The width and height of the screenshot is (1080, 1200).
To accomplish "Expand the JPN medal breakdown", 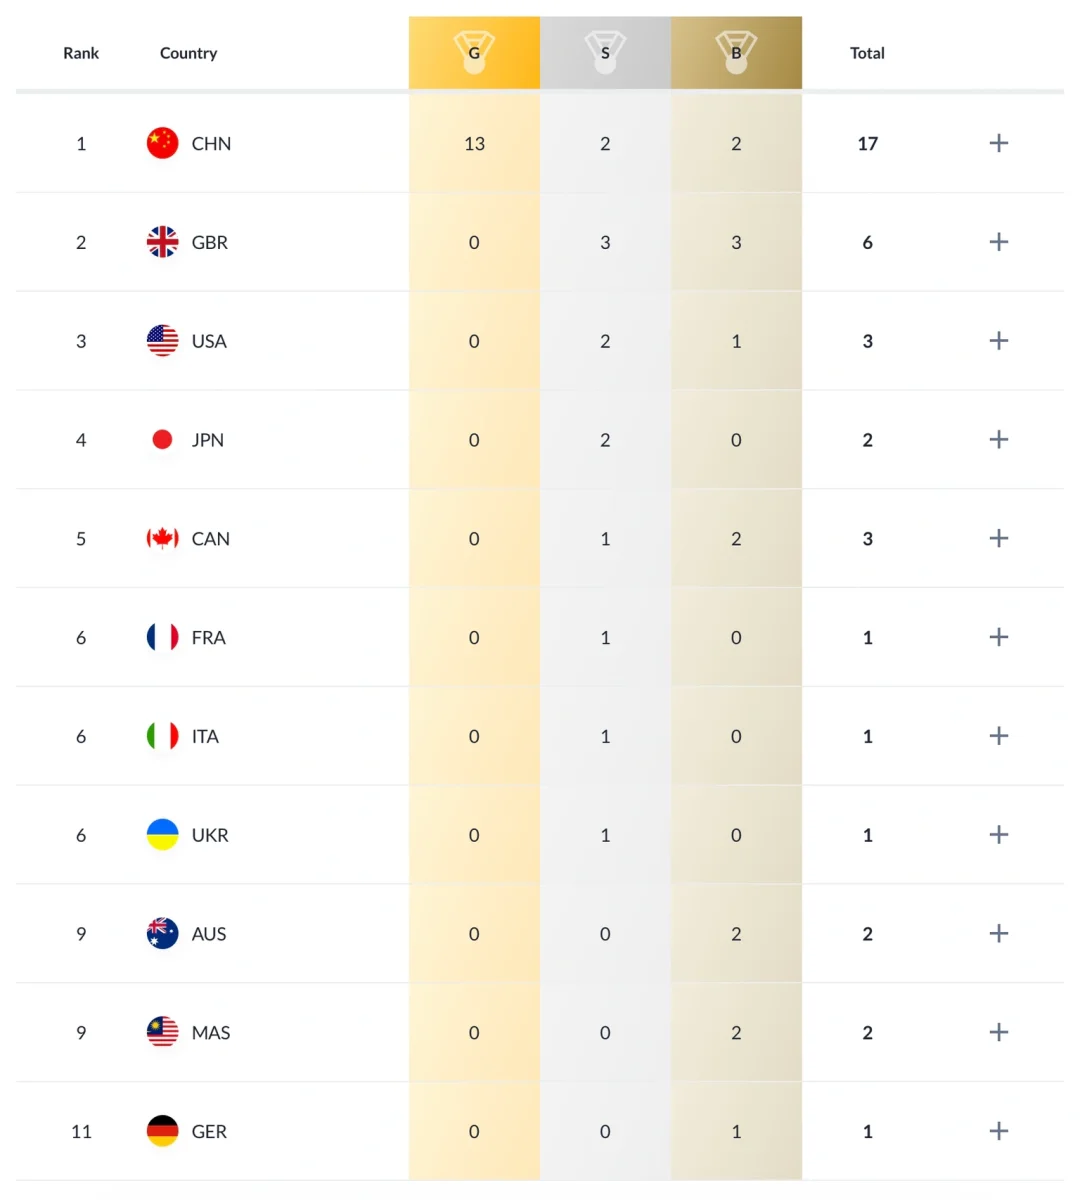I will [998, 440].
